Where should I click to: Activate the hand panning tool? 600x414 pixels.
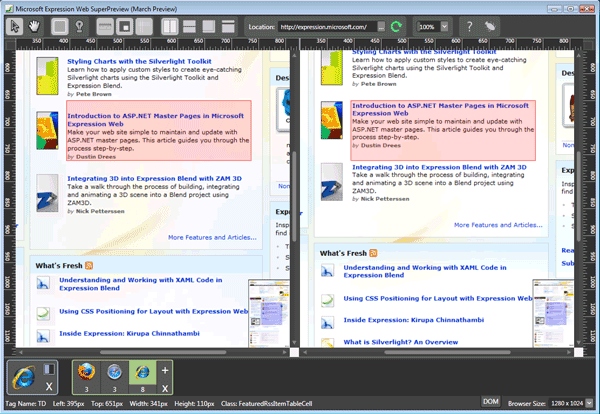(36, 24)
